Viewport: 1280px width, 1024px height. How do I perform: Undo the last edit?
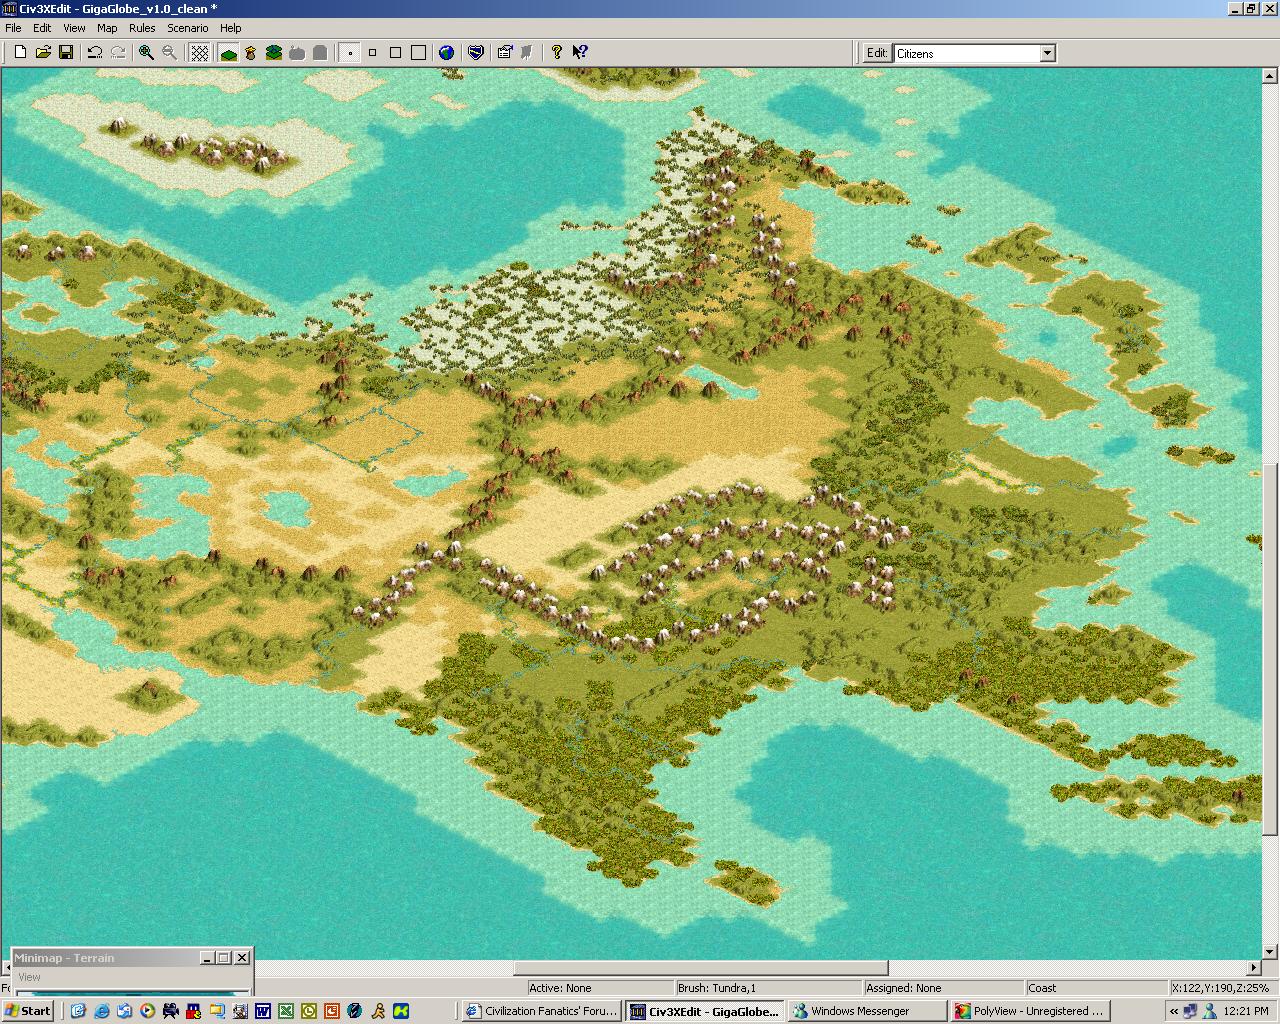point(95,53)
